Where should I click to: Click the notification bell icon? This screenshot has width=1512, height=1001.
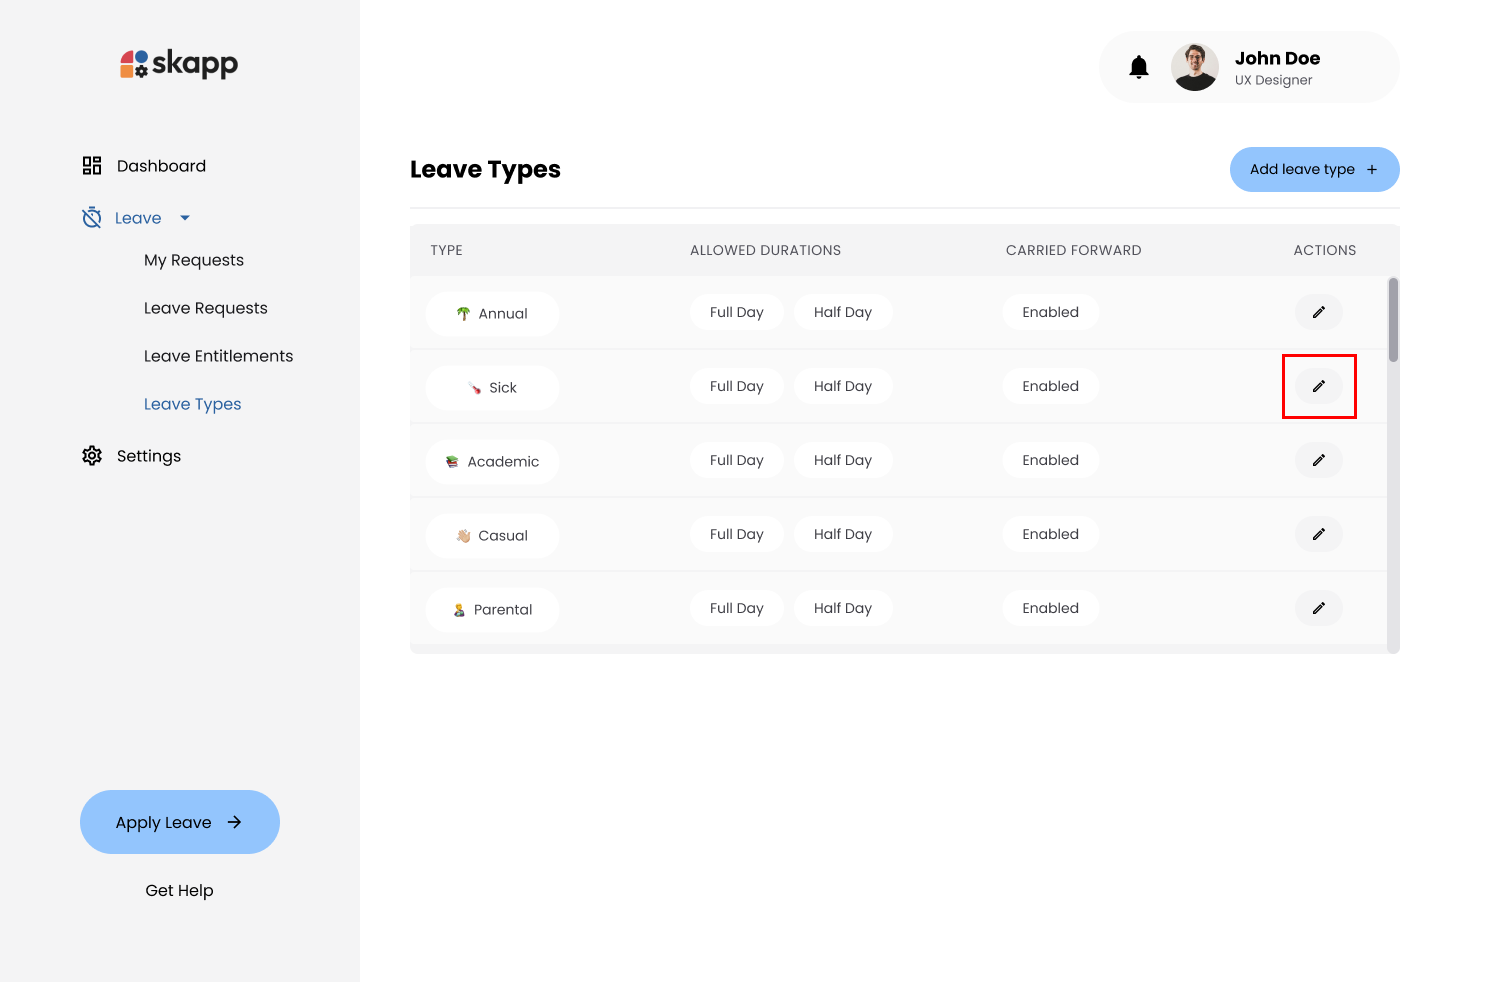pos(1138,67)
